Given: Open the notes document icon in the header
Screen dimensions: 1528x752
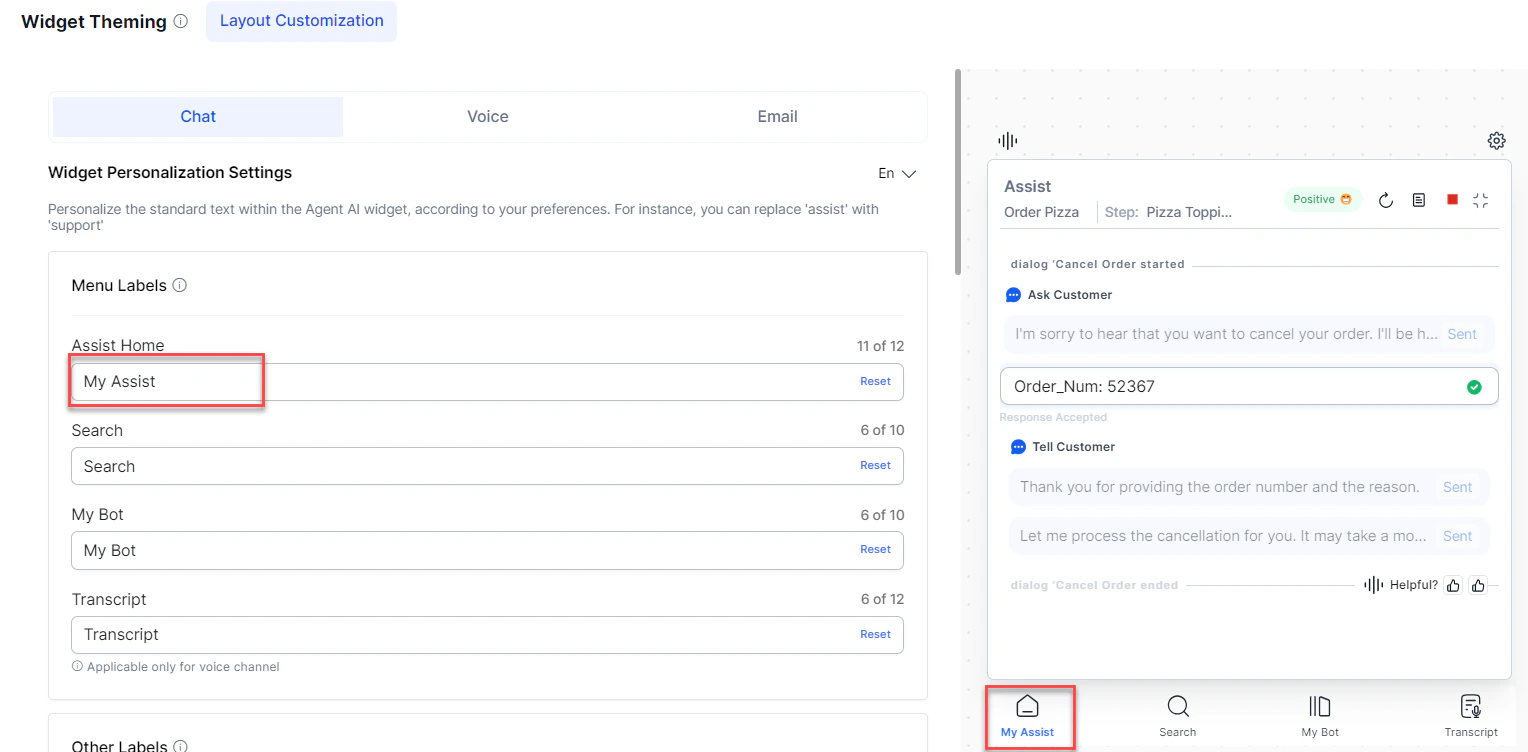Looking at the screenshot, I should [1418, 200].
